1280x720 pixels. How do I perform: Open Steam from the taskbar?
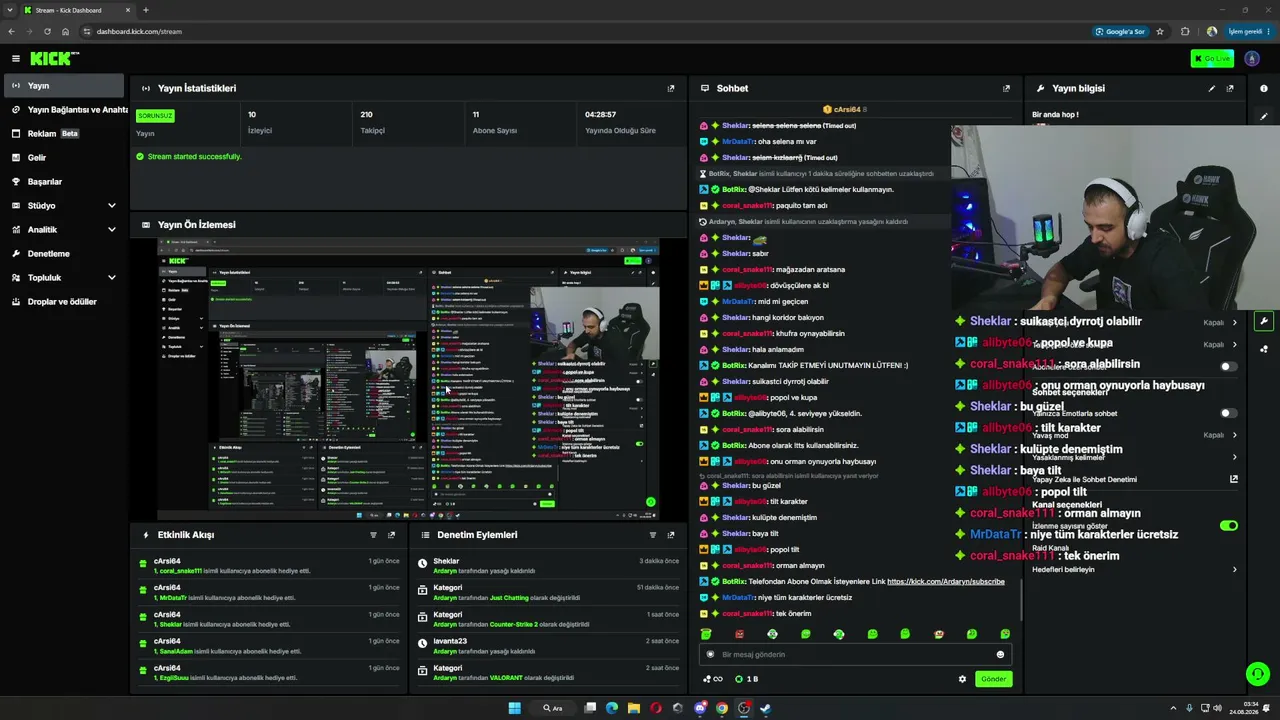click(766, 708)
